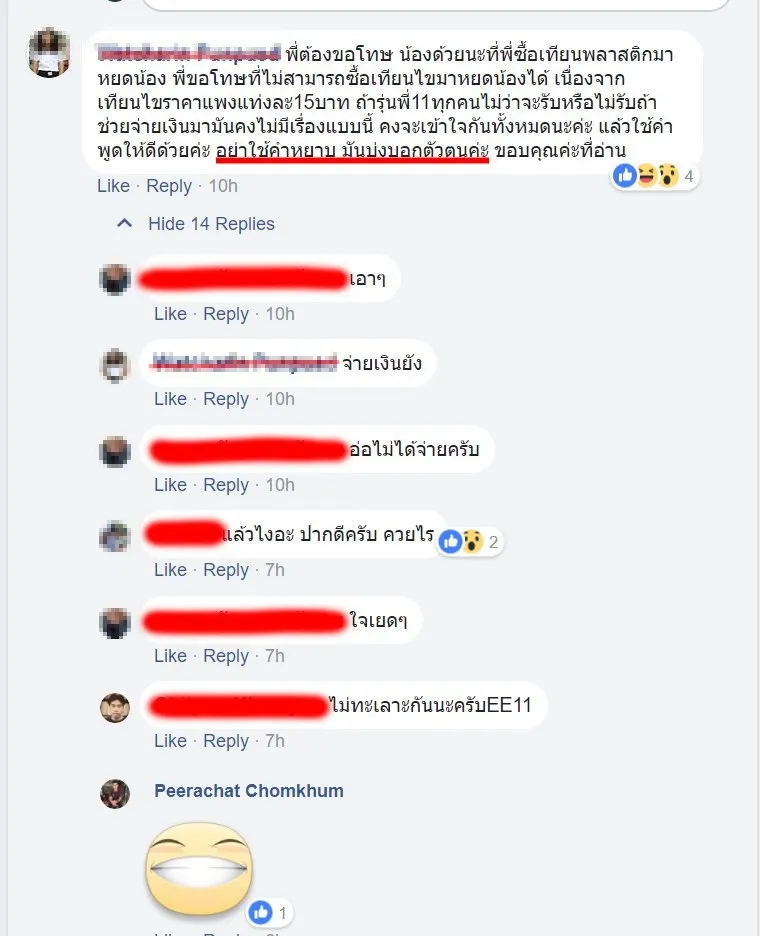Viewport: 760px width, 936px height.
Task: Open reactions on the 'ปากดีครับ' reply
Action: point(469,541)
